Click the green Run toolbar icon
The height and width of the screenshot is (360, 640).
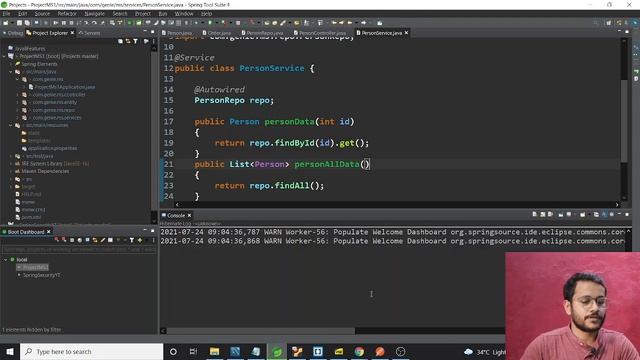click(210, 23)
